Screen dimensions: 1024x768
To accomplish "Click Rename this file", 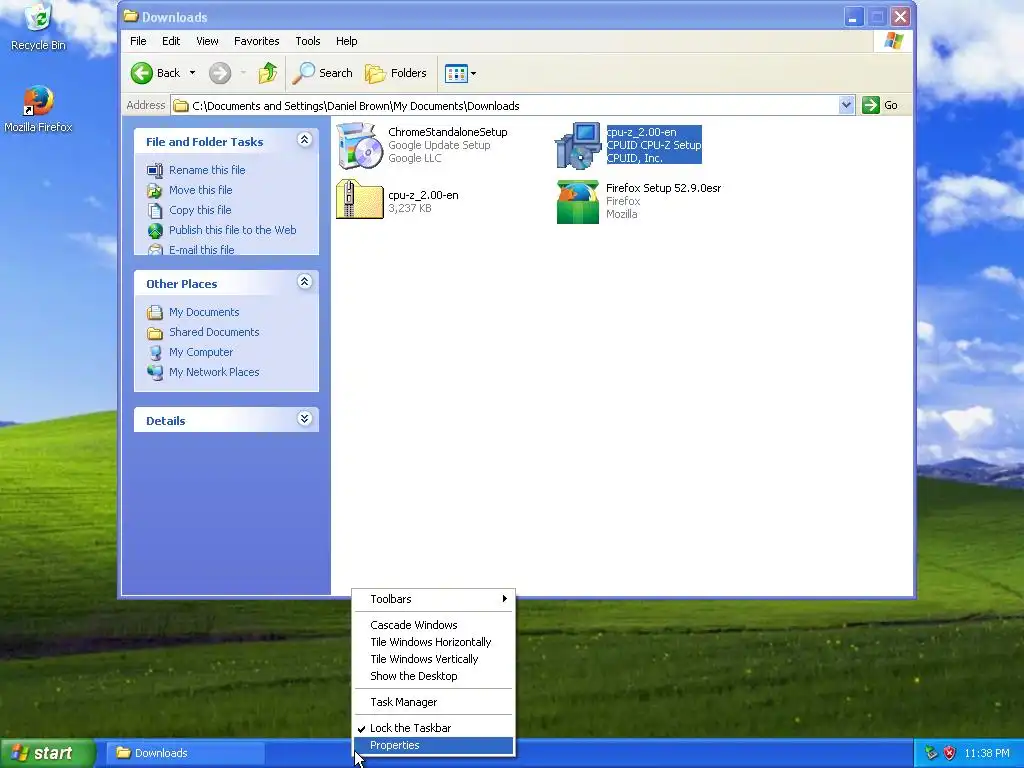I will [207, 170].
